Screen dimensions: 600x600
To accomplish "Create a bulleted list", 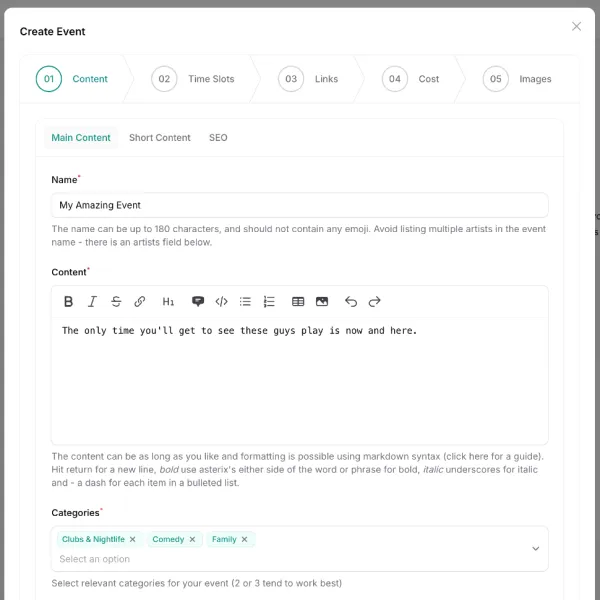I will [x=245, y=302].
